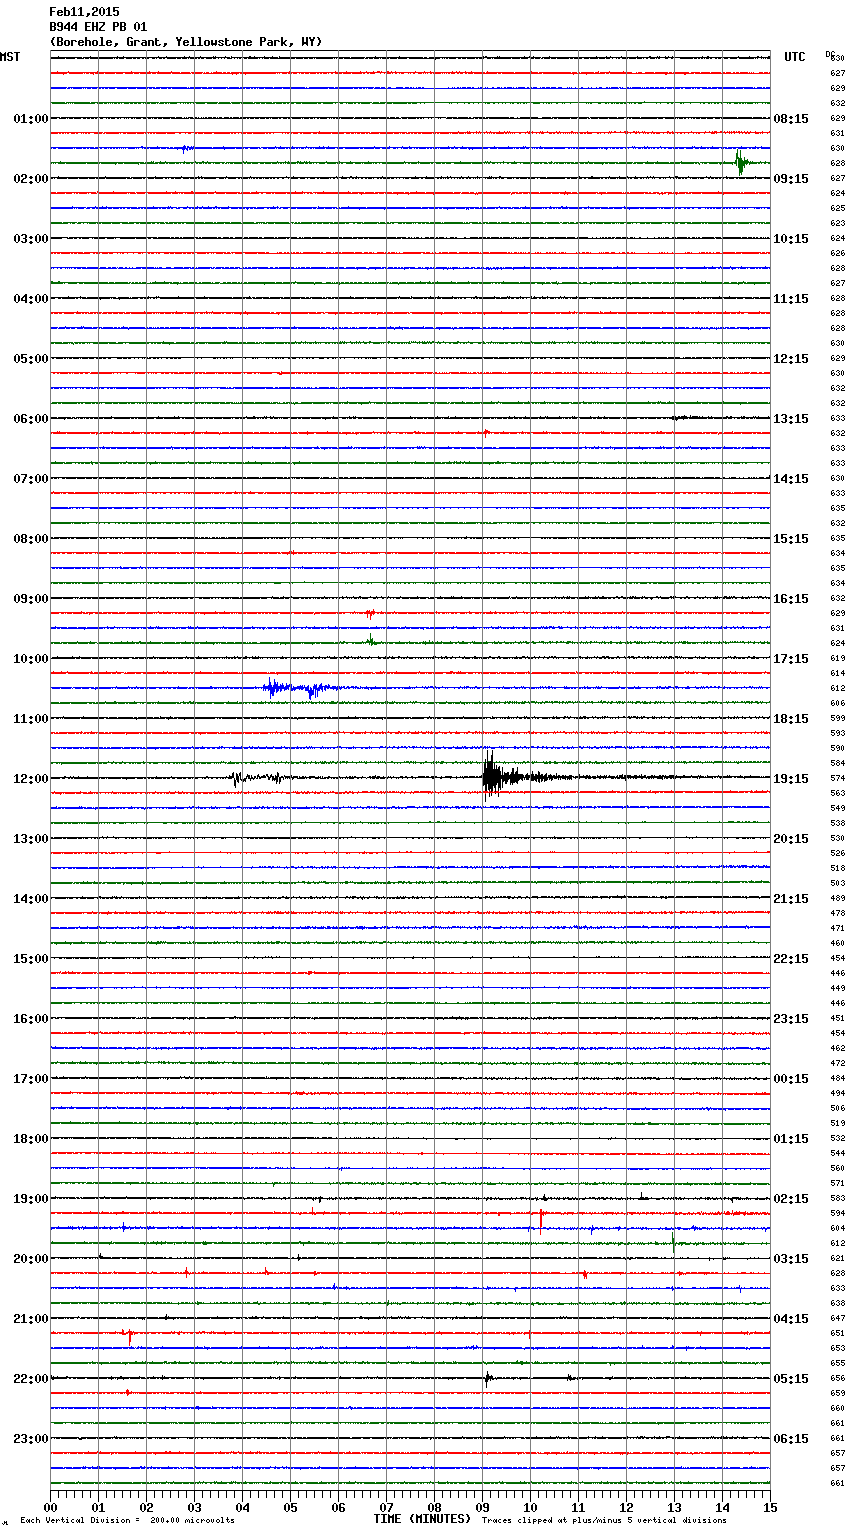
Task: Click the Each Vertical Division 200.00 microvolts note
Action: (127, 1520)
